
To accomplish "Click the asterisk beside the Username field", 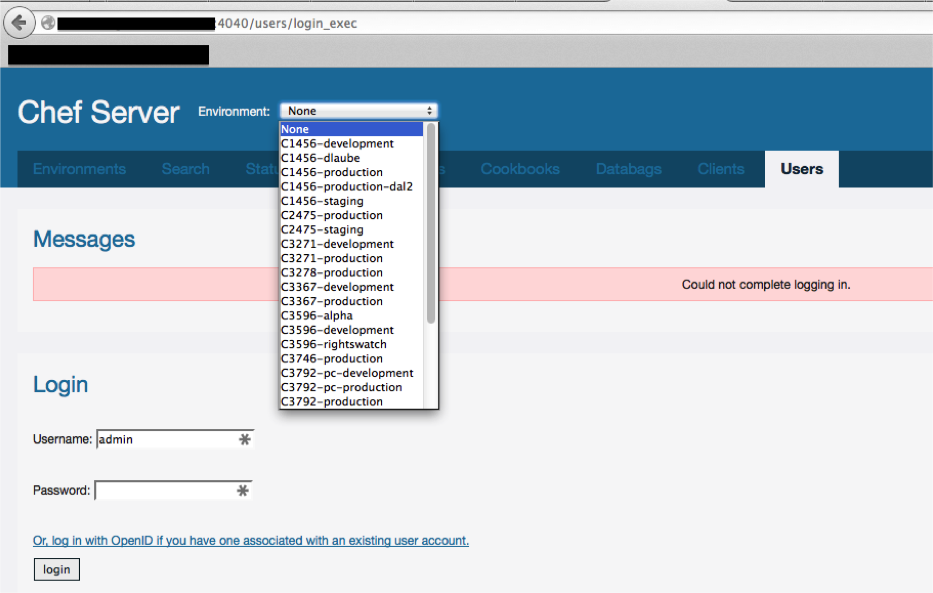I will tap(245, 438).
